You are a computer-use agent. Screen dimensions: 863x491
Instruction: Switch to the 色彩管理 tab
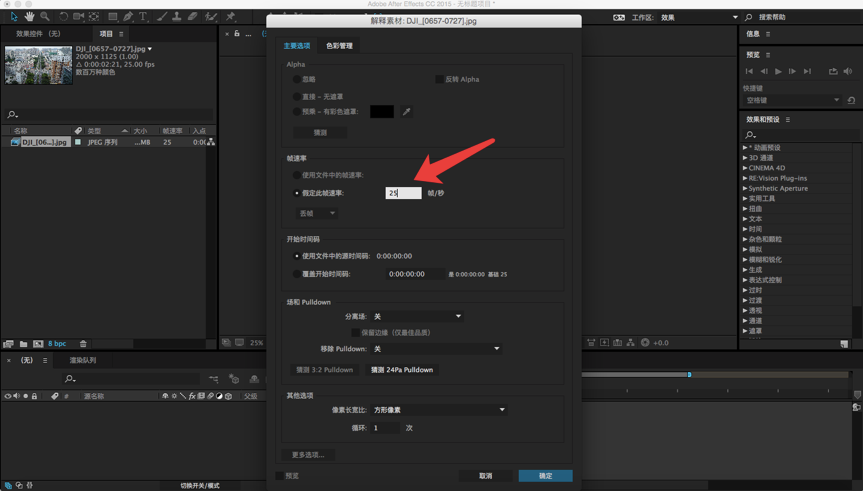(339, 46)
